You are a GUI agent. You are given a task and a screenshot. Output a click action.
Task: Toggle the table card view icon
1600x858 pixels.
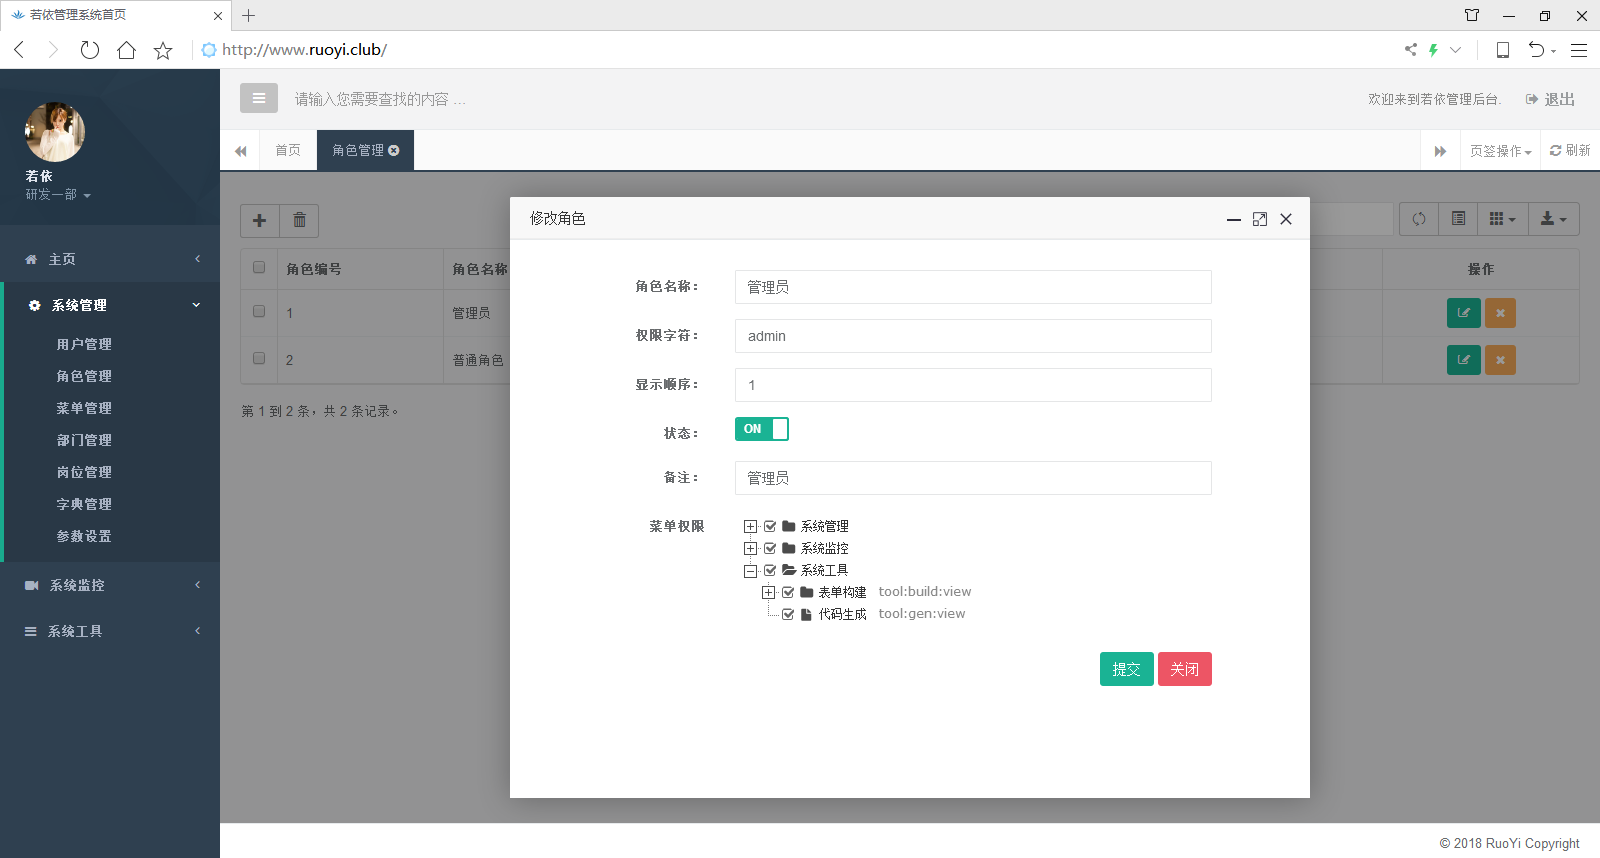[1459, 219]
